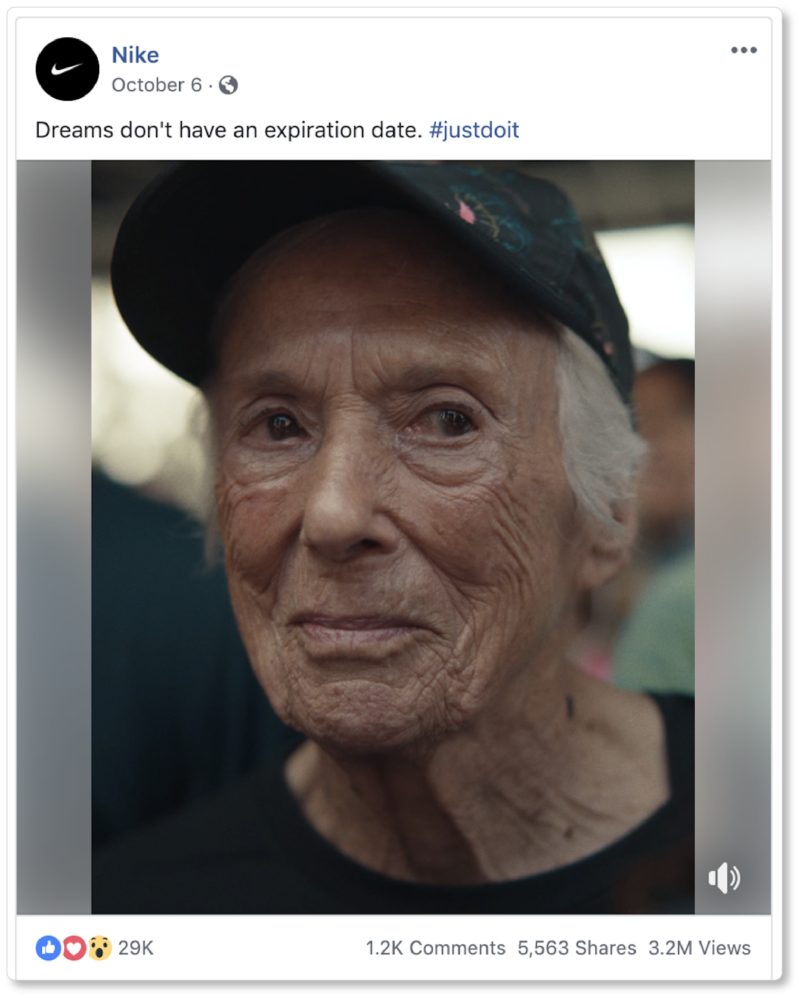This screenshot has width=800, height=998.
Task: Click the caption "Dreams don't have an expiration date."
Action: point(228,130)
